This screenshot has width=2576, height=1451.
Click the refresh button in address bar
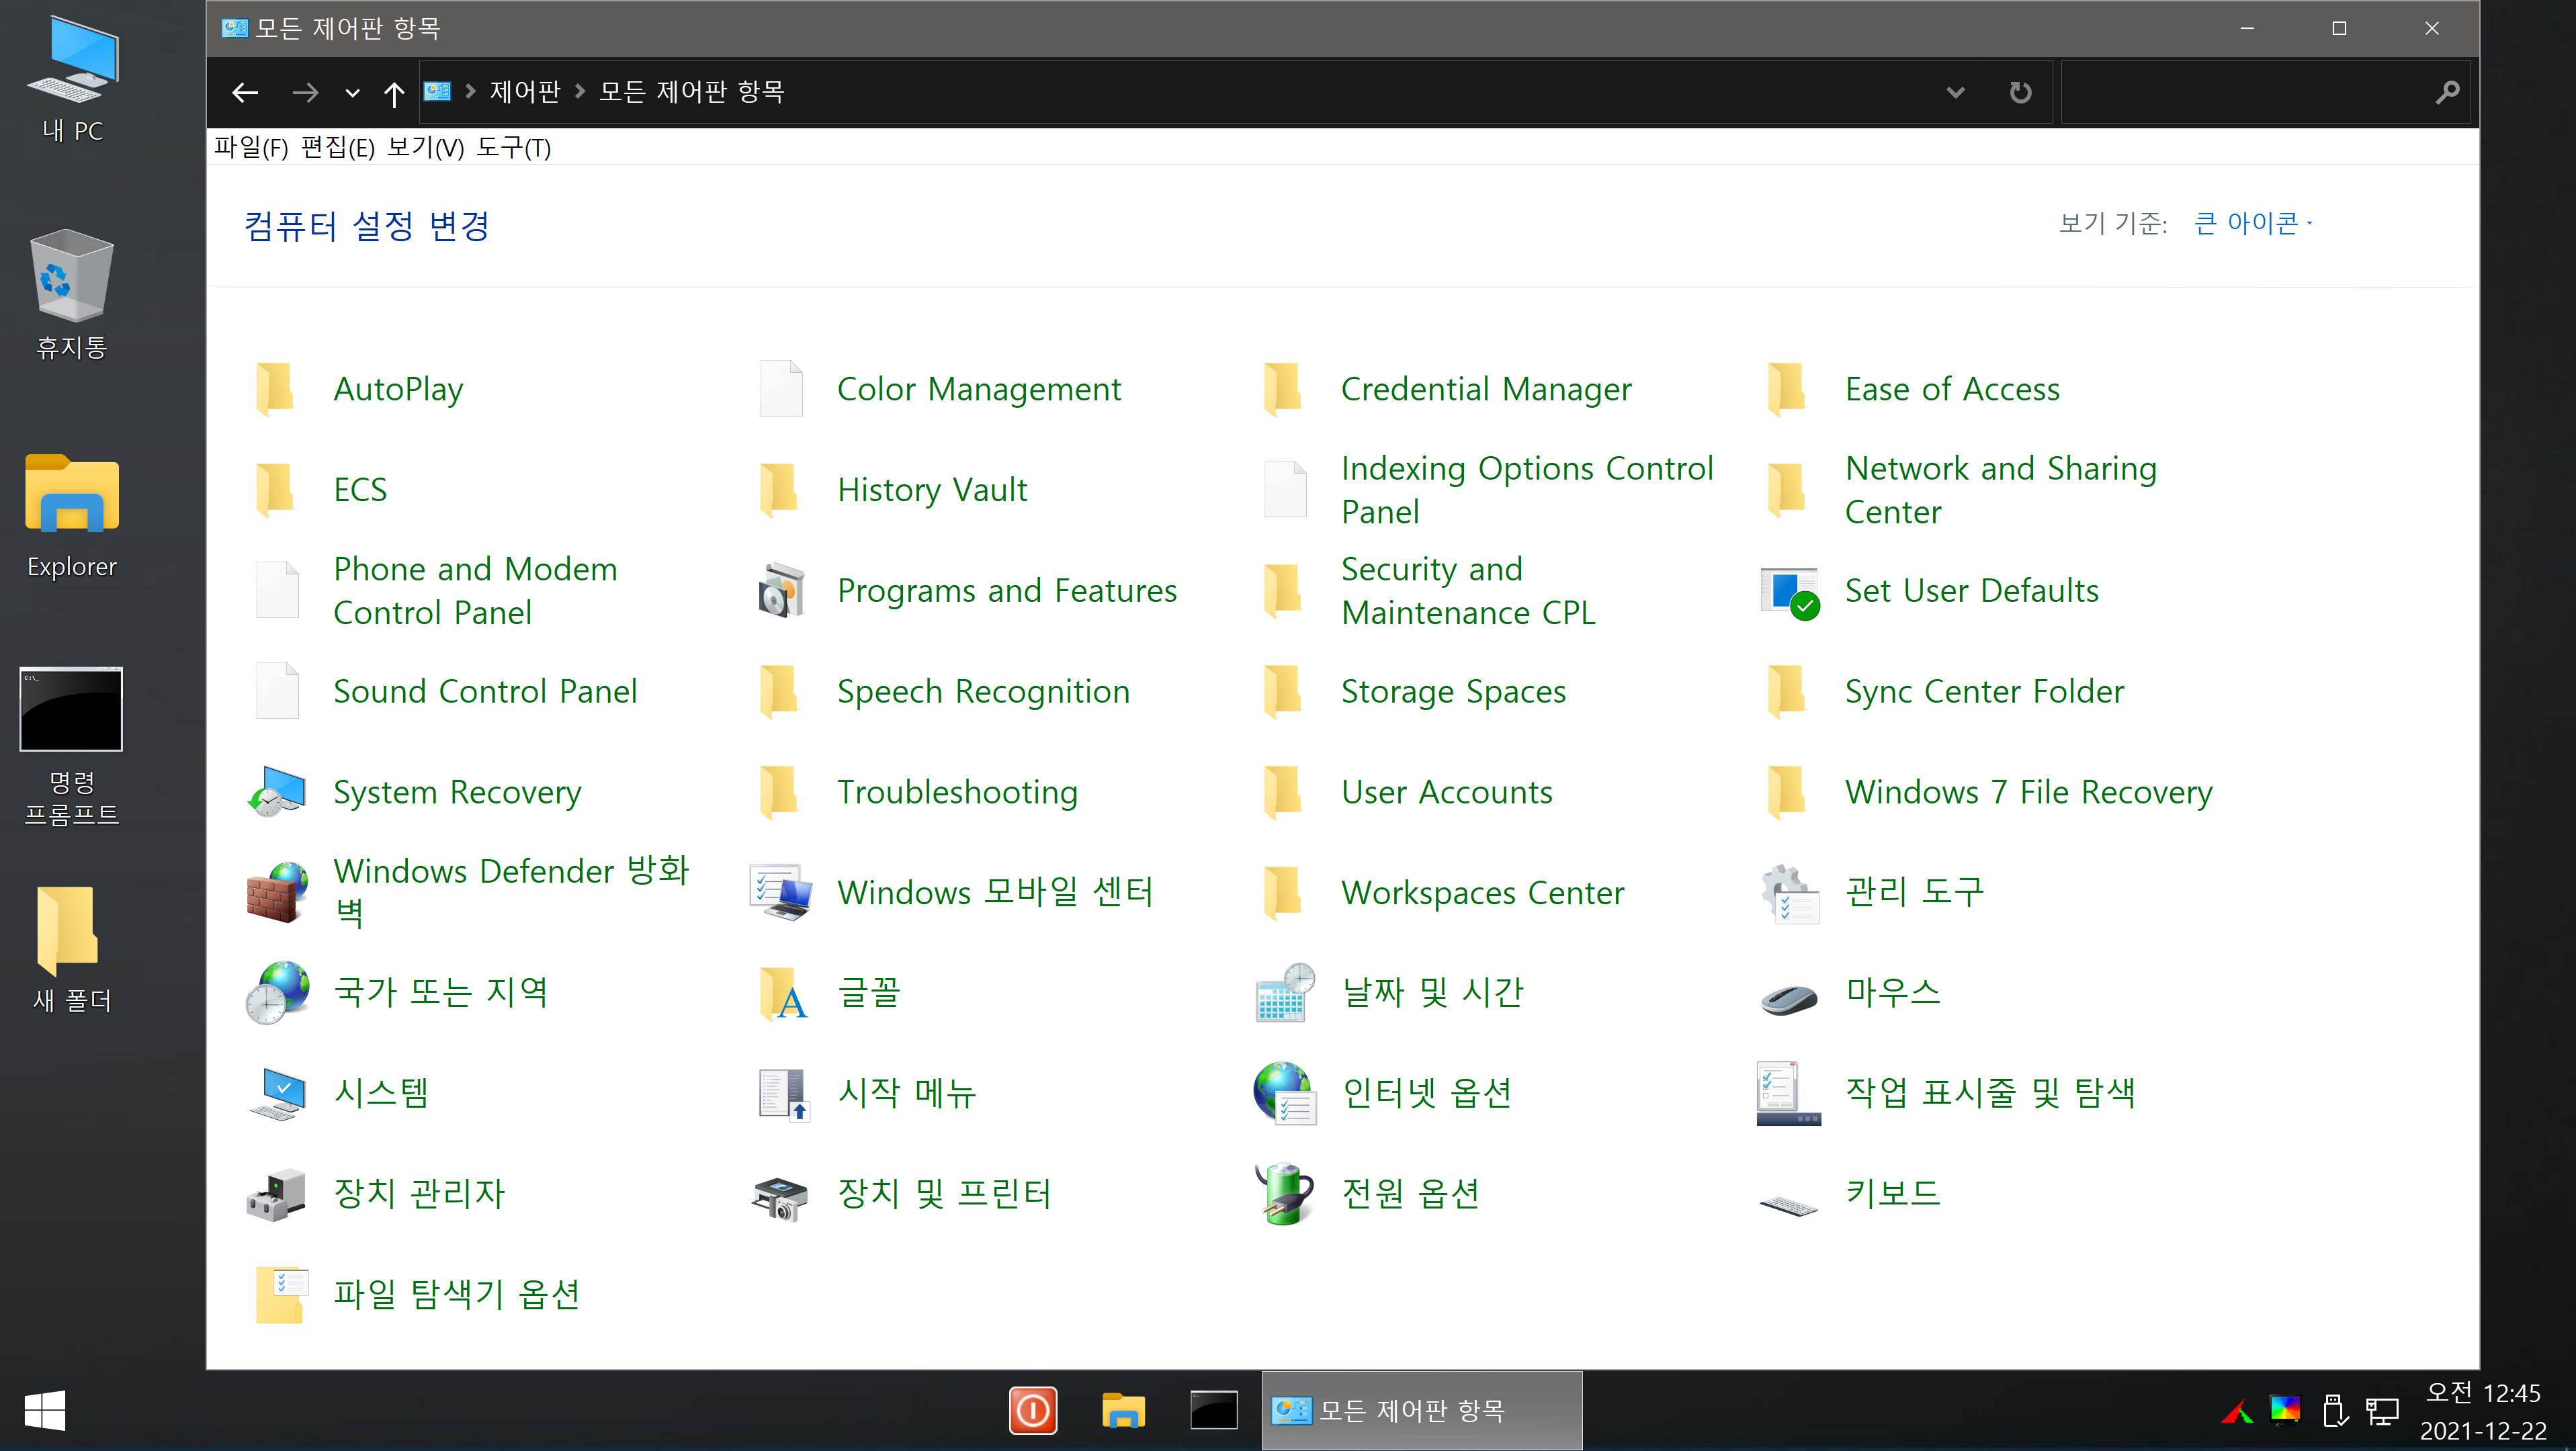pos(2020,93)
